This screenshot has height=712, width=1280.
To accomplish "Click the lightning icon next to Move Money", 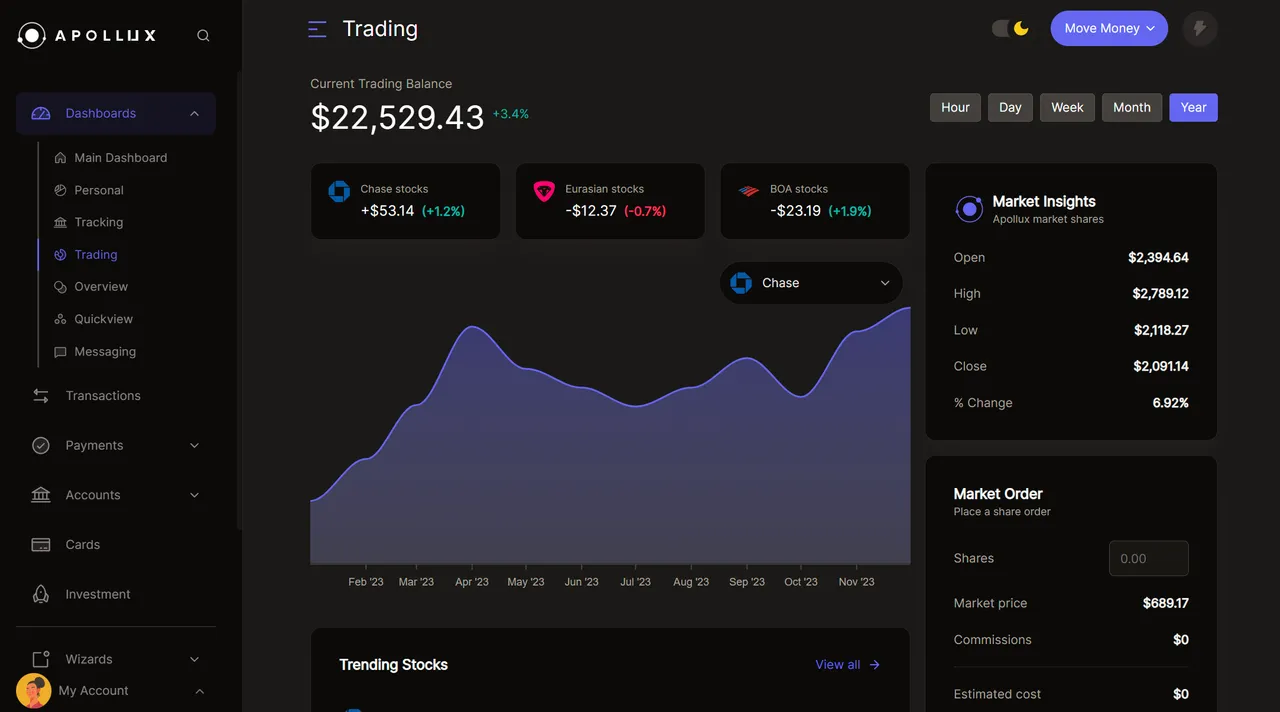I will point(1199,28).
